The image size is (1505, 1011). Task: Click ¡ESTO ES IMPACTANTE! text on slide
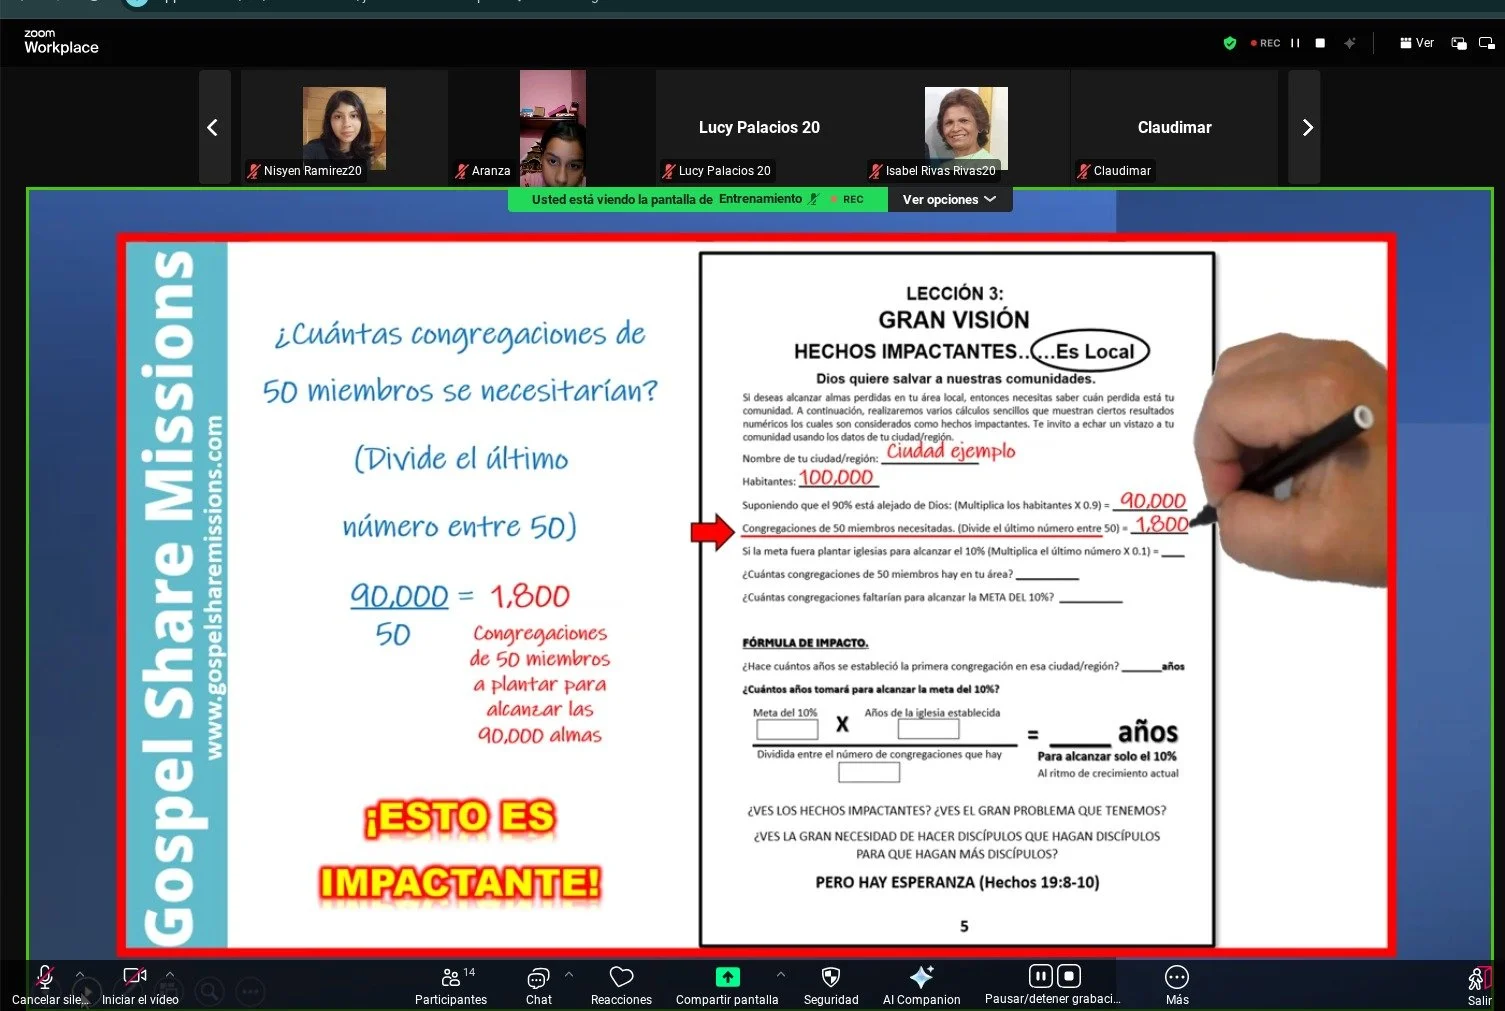click(460, 850)
